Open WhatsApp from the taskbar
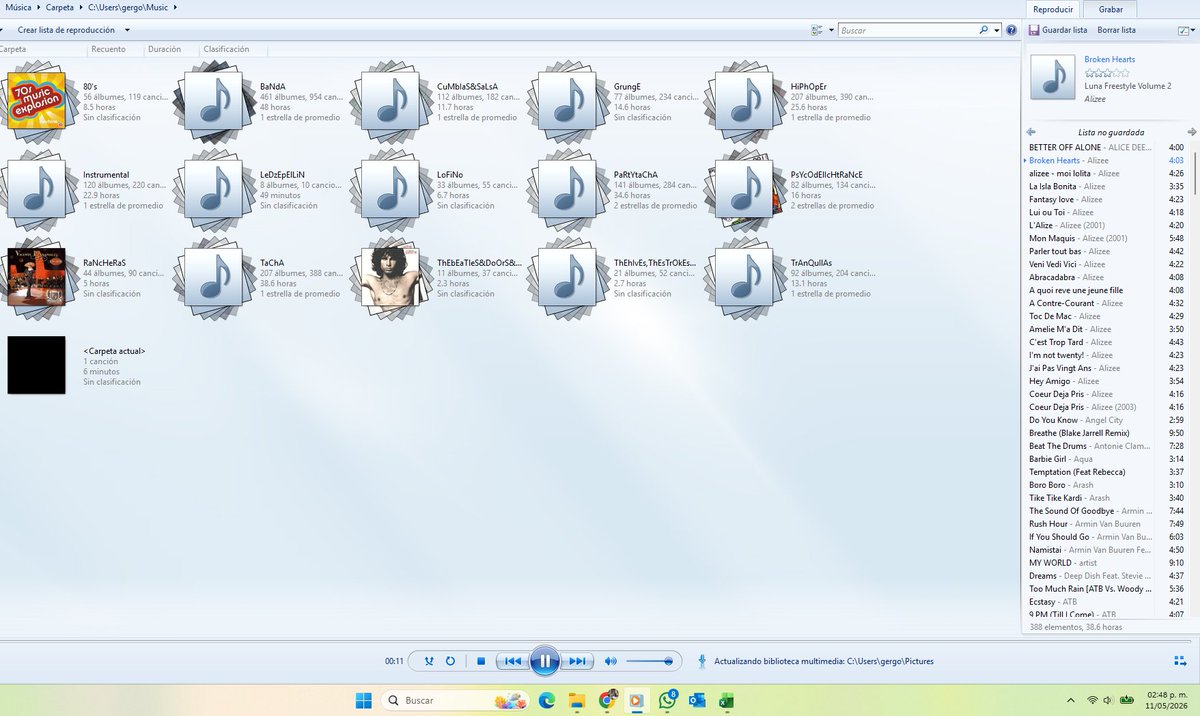Screen dimensions: 1200x716 (667, 700)
